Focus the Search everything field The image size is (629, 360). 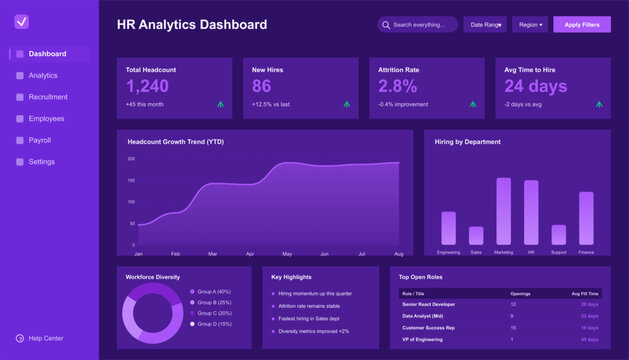418,24
